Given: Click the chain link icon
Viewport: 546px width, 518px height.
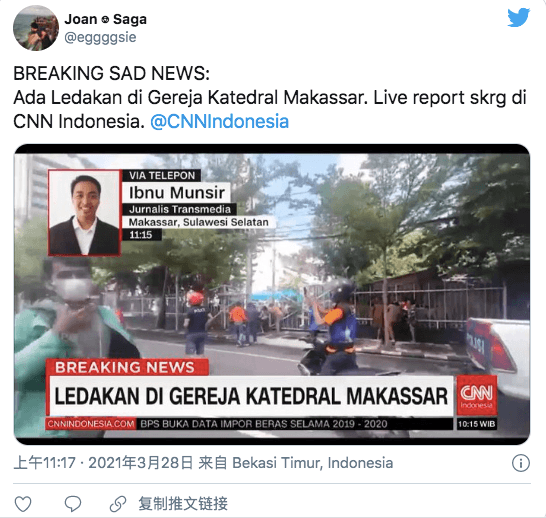Looking at the screenshot, I should [x=118, y=504].
